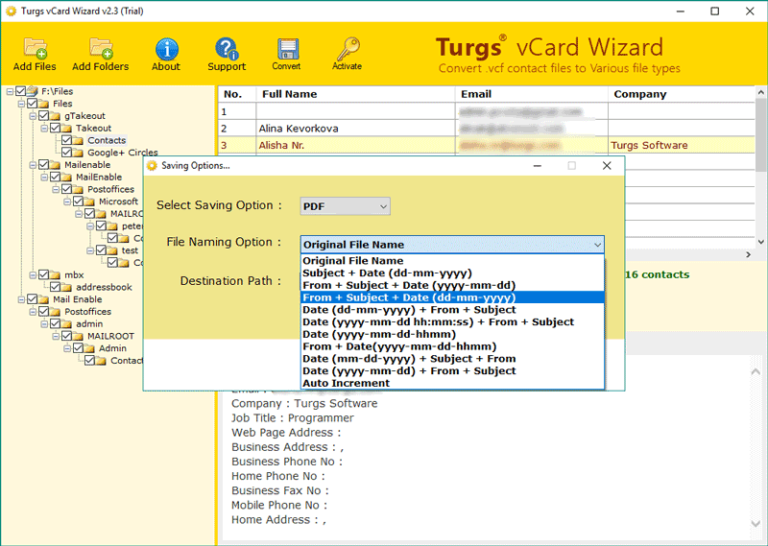This screenshot has height=546, width=768.
Task: Click the Google+ Circles folder icon
Action: click(x=78, y=153)
